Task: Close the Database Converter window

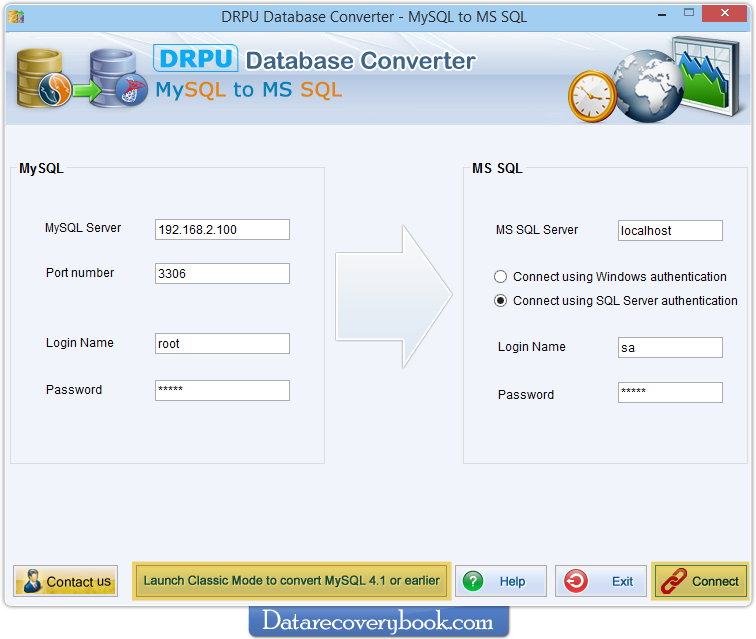Action: coord(725,13)
